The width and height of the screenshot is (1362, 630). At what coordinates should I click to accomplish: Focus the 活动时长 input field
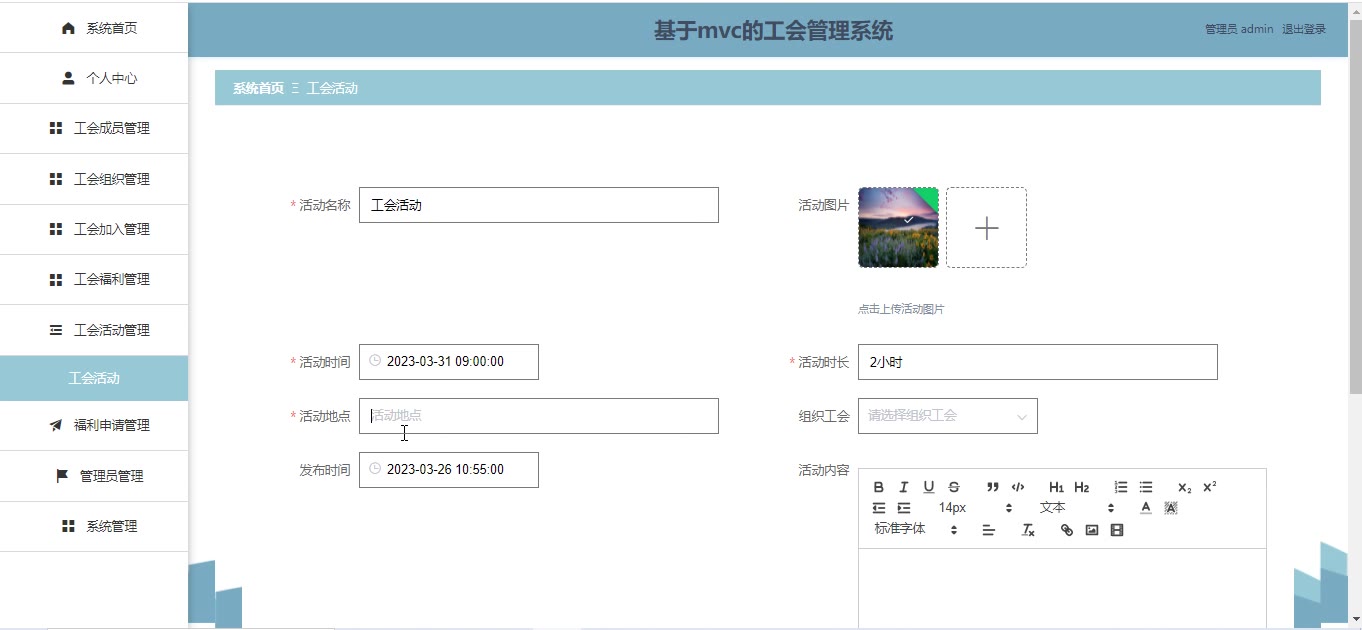point(1037,362)
